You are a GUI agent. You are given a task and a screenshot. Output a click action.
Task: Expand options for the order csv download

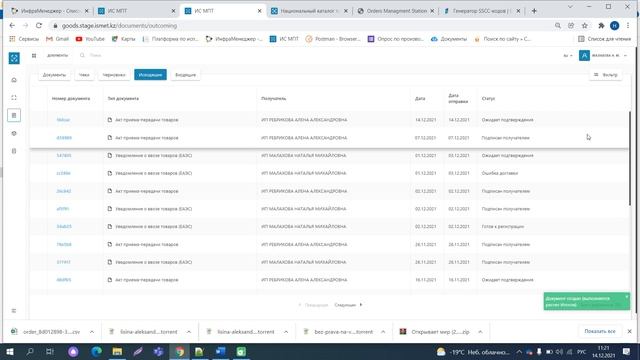[92, 332]
